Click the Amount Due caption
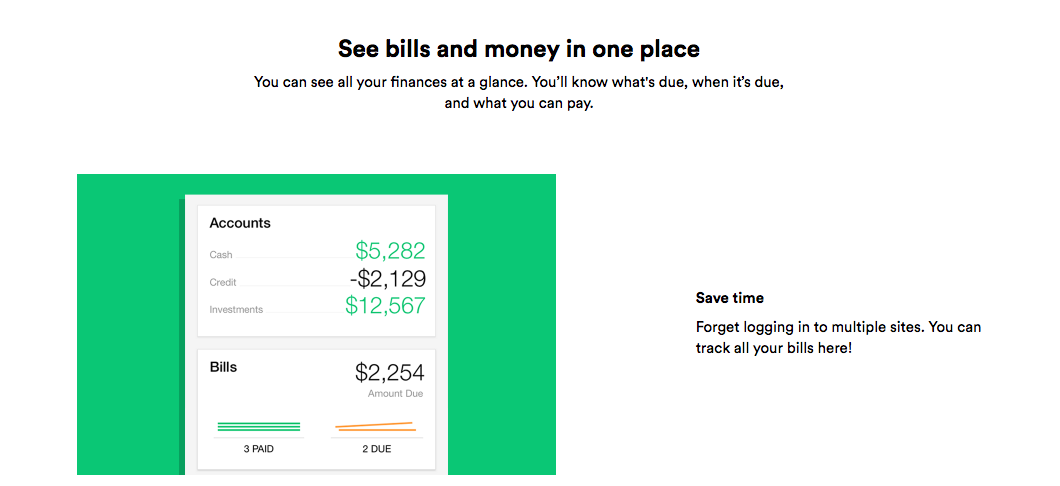The width and height of the screenshot is (1060, 486). tap(395, 393)
